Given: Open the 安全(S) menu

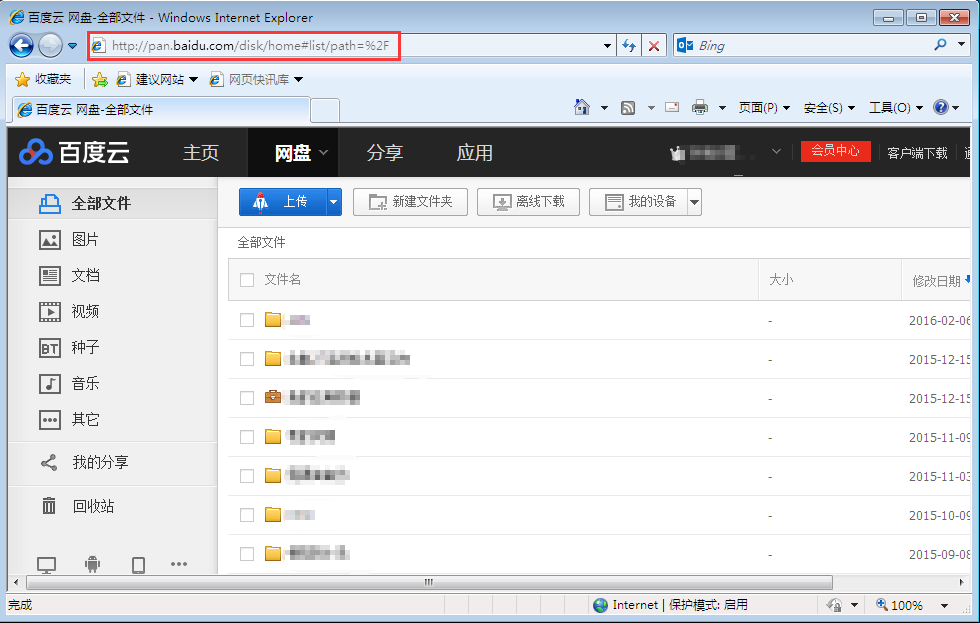Looking at the screenshot, I should point(829,107).
